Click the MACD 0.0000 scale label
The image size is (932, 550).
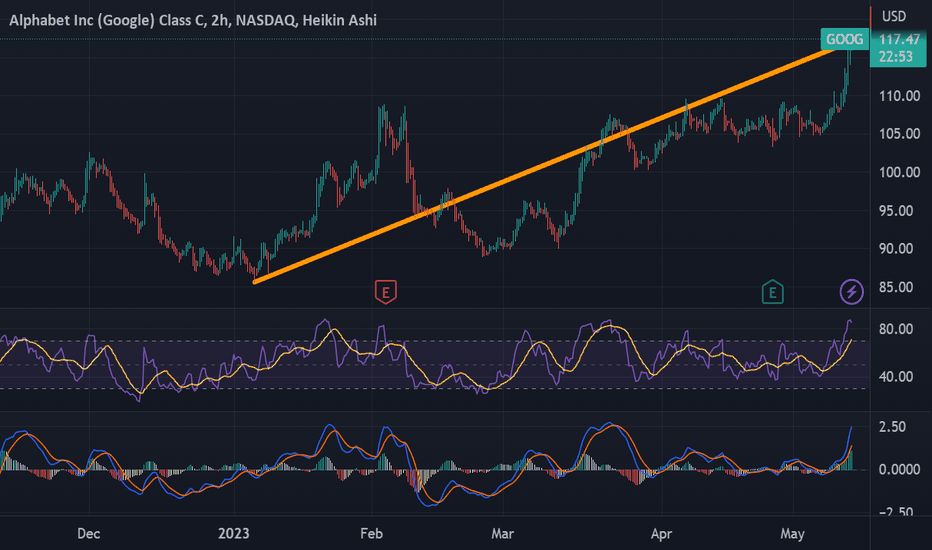click(x=899, y=470)
